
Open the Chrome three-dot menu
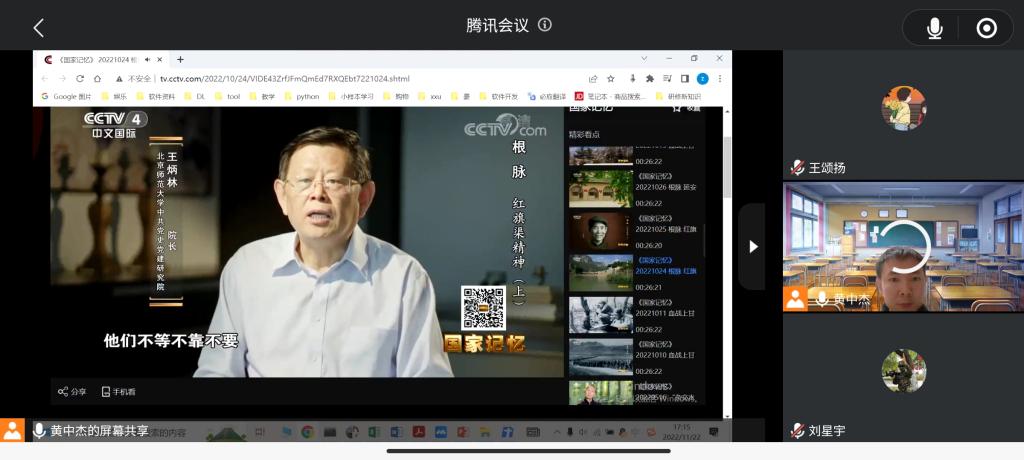pyautogui.click(x=720, y=78)
